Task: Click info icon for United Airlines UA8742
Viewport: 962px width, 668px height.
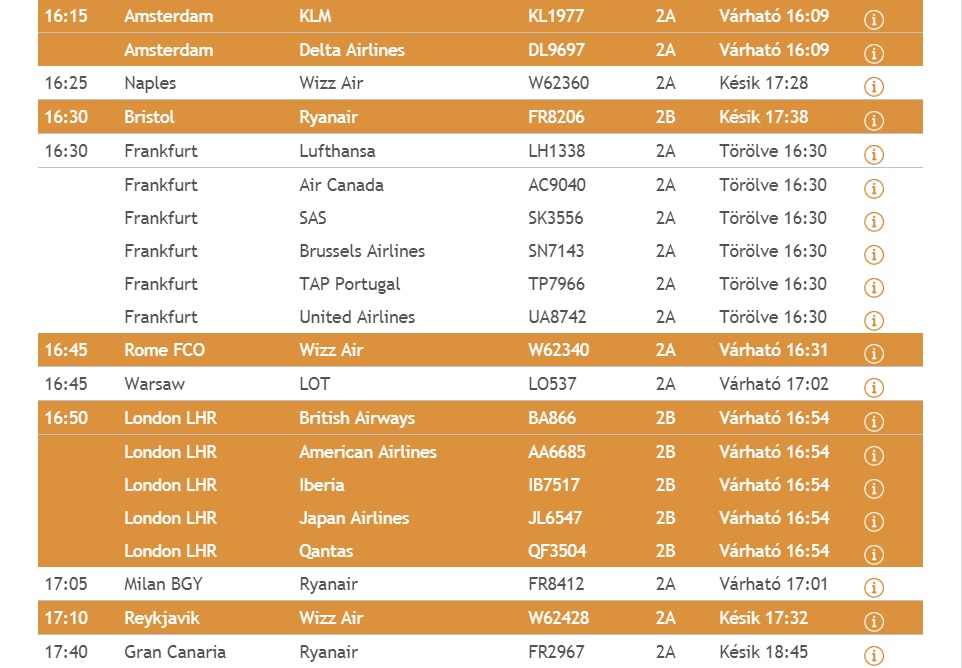Action: (873, 320)
